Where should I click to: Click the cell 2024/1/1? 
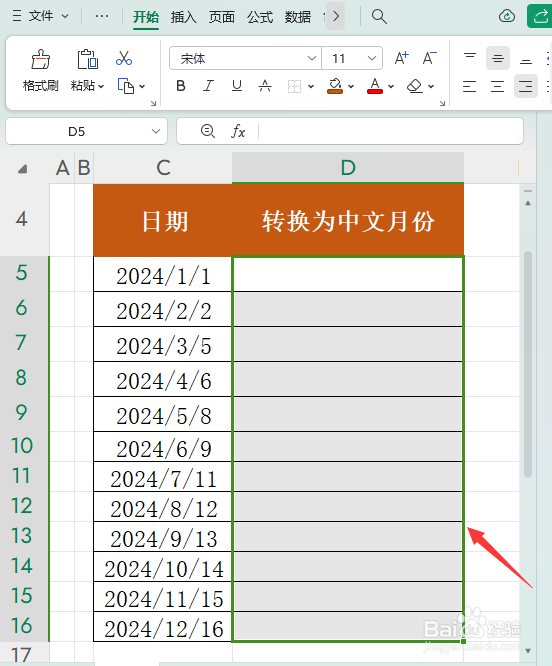click(x=163, y=274)
